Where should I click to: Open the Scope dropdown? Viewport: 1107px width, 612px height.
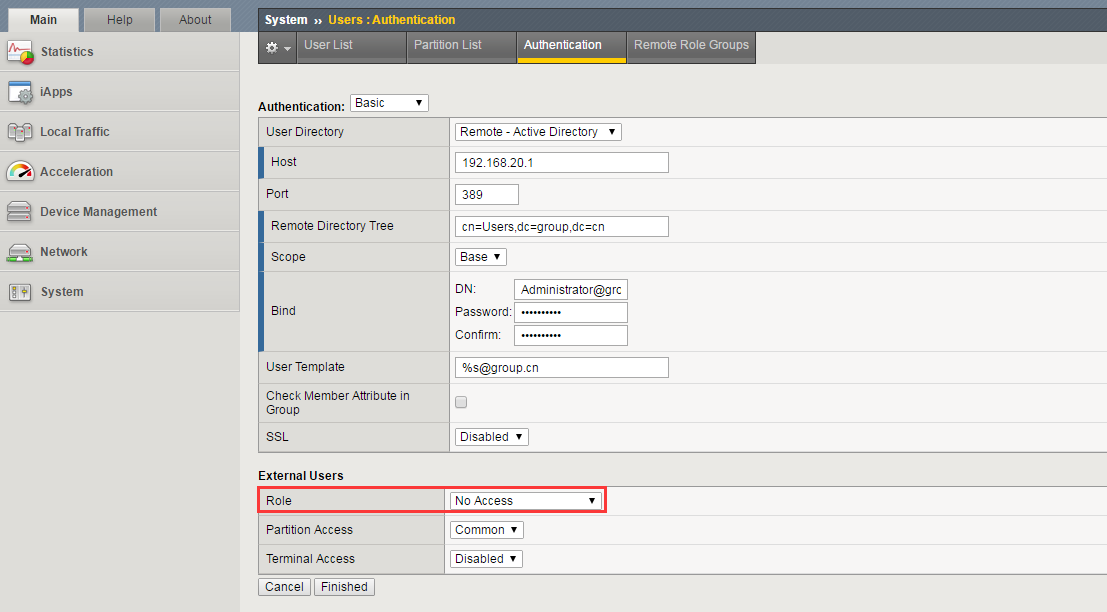(x=480, y=256)
